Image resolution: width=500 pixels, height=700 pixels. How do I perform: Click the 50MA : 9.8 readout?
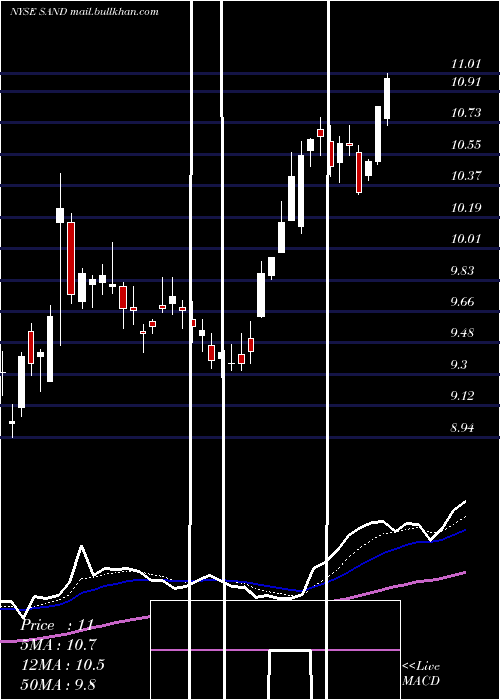pos(58,684)
